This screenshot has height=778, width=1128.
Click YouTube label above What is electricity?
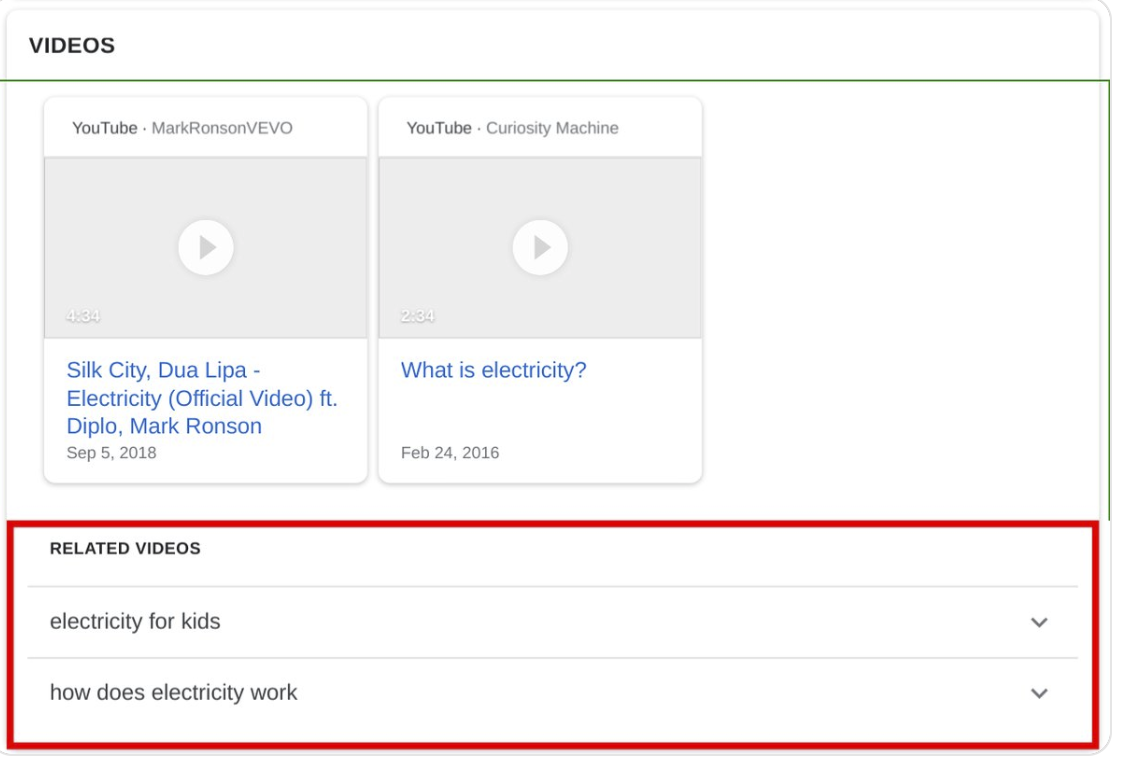(438, 128)
